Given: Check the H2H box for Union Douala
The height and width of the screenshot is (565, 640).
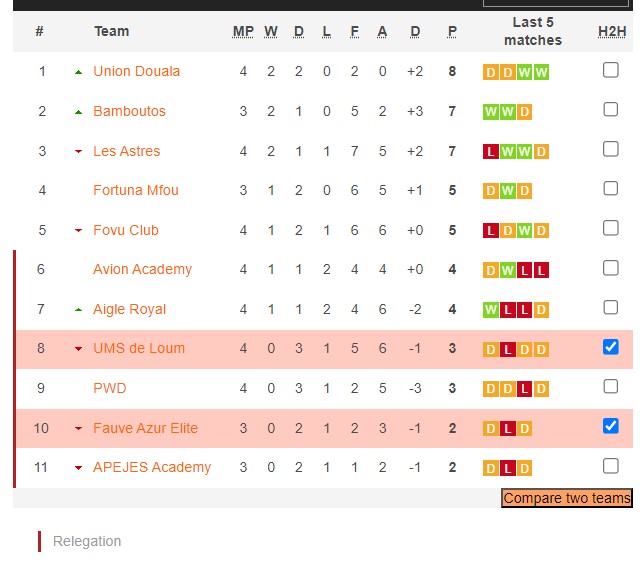Looking at the screenshot, I should click(611, 70).
